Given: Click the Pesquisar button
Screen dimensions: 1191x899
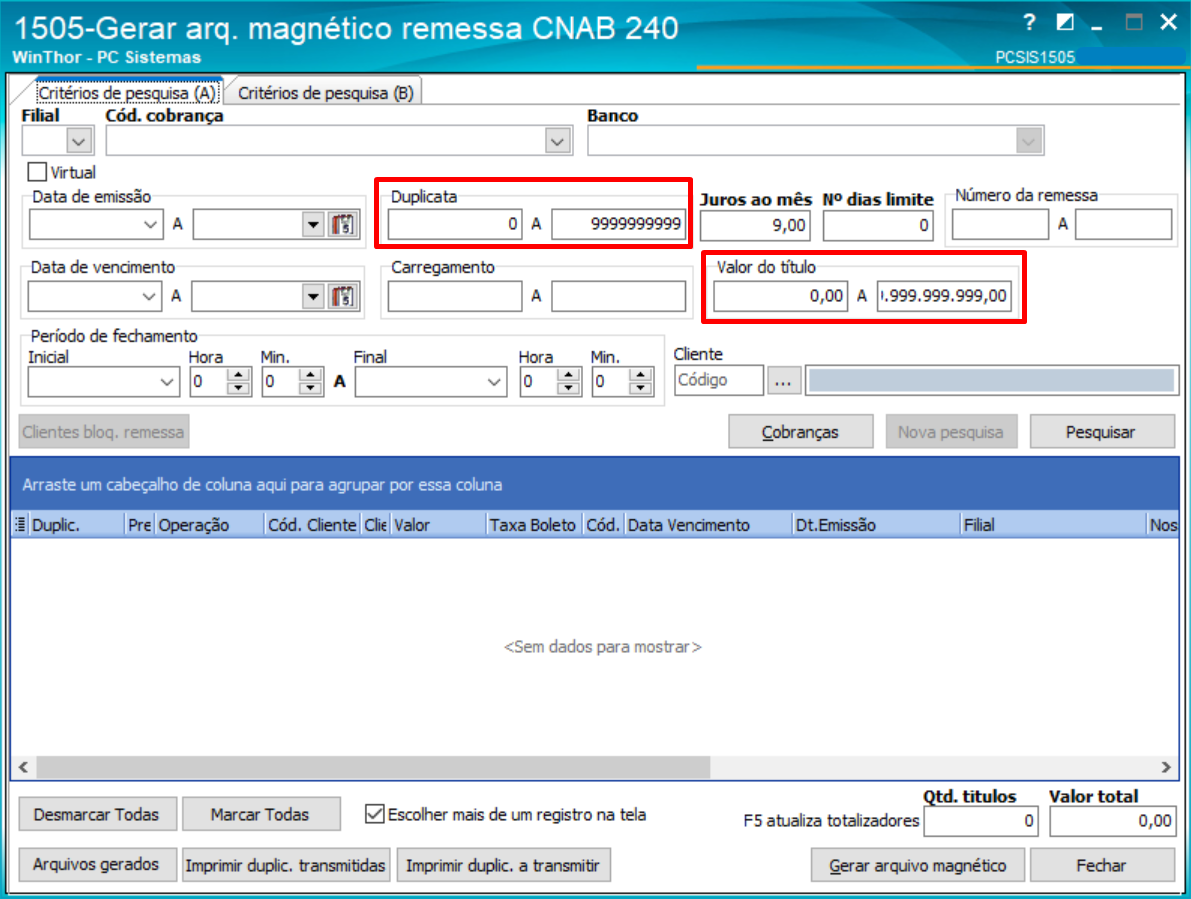Looking at the screenshot, I should pyautogui.click(x=1101, y=432).
